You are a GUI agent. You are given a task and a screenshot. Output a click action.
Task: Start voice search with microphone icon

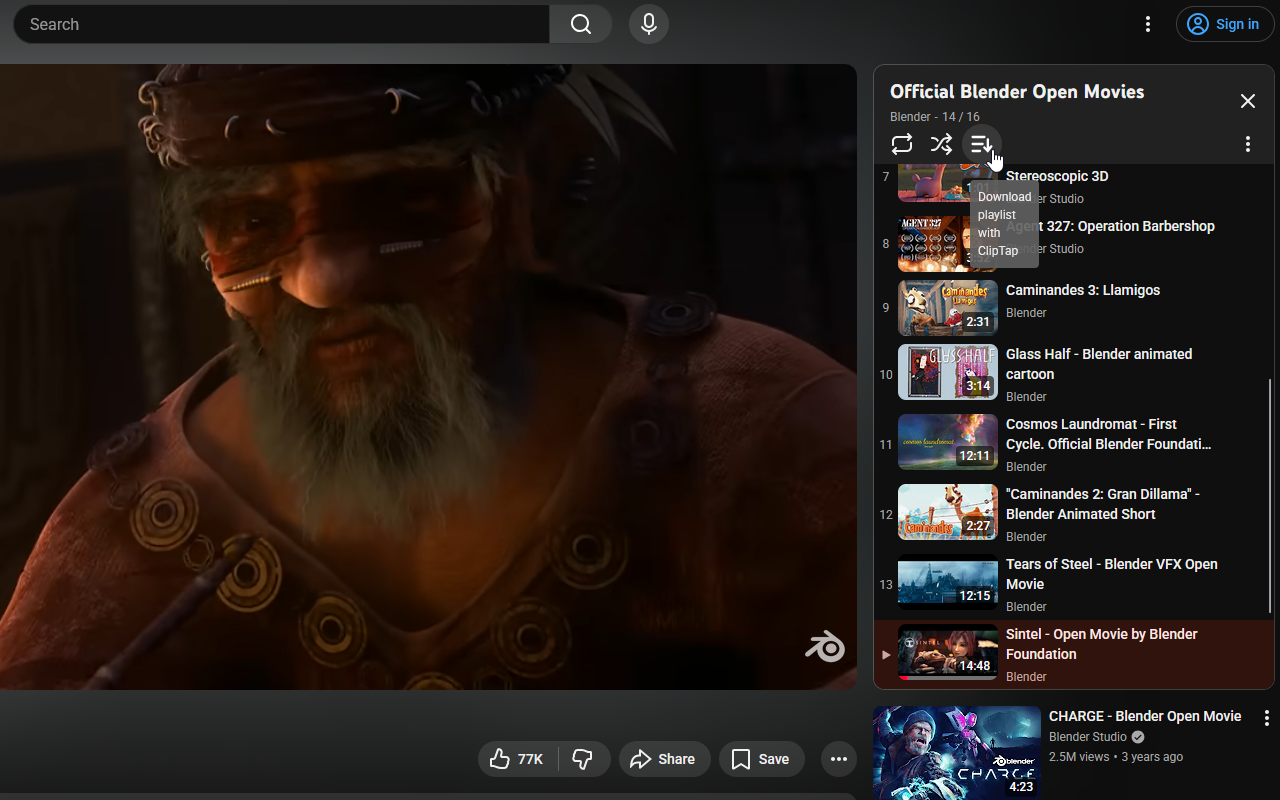point(649,24)
